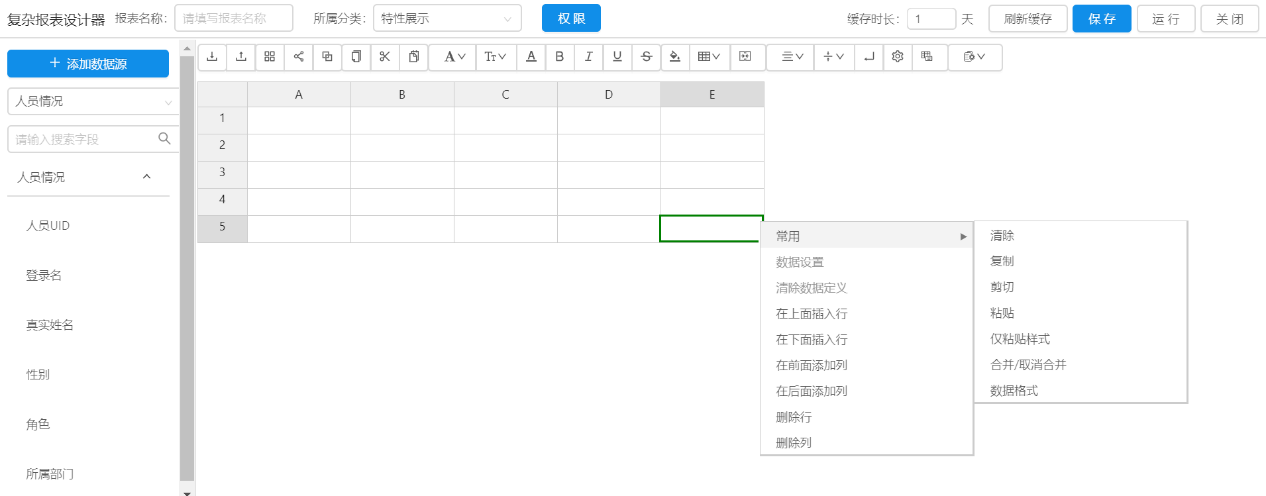The height and width of the screenshot is (496, 1266).
Task: Select the 真实姓名 field in the list
Action: pos(49,325)
